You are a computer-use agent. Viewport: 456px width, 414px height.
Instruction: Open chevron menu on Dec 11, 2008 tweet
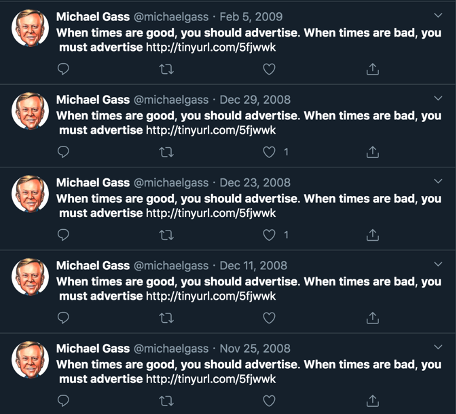tap(438, 264)
